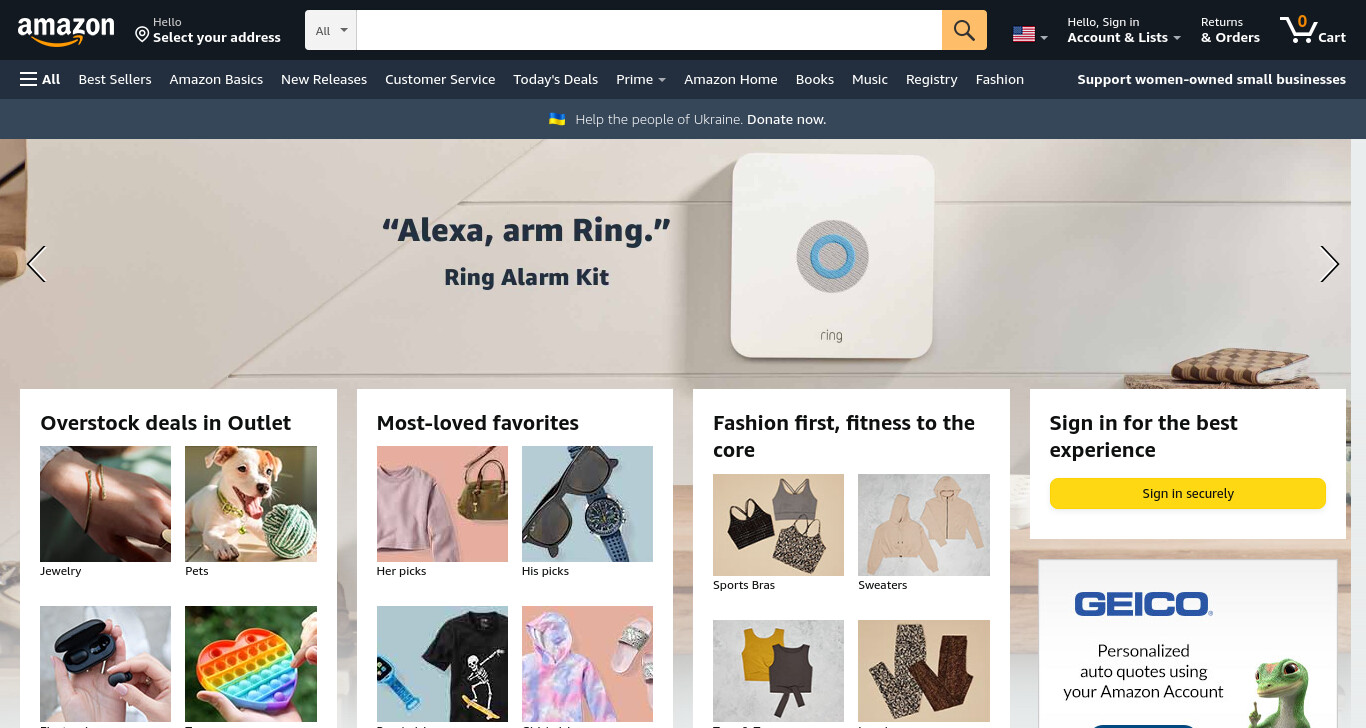Show the next hero banner slide

tap(1329, 264)
